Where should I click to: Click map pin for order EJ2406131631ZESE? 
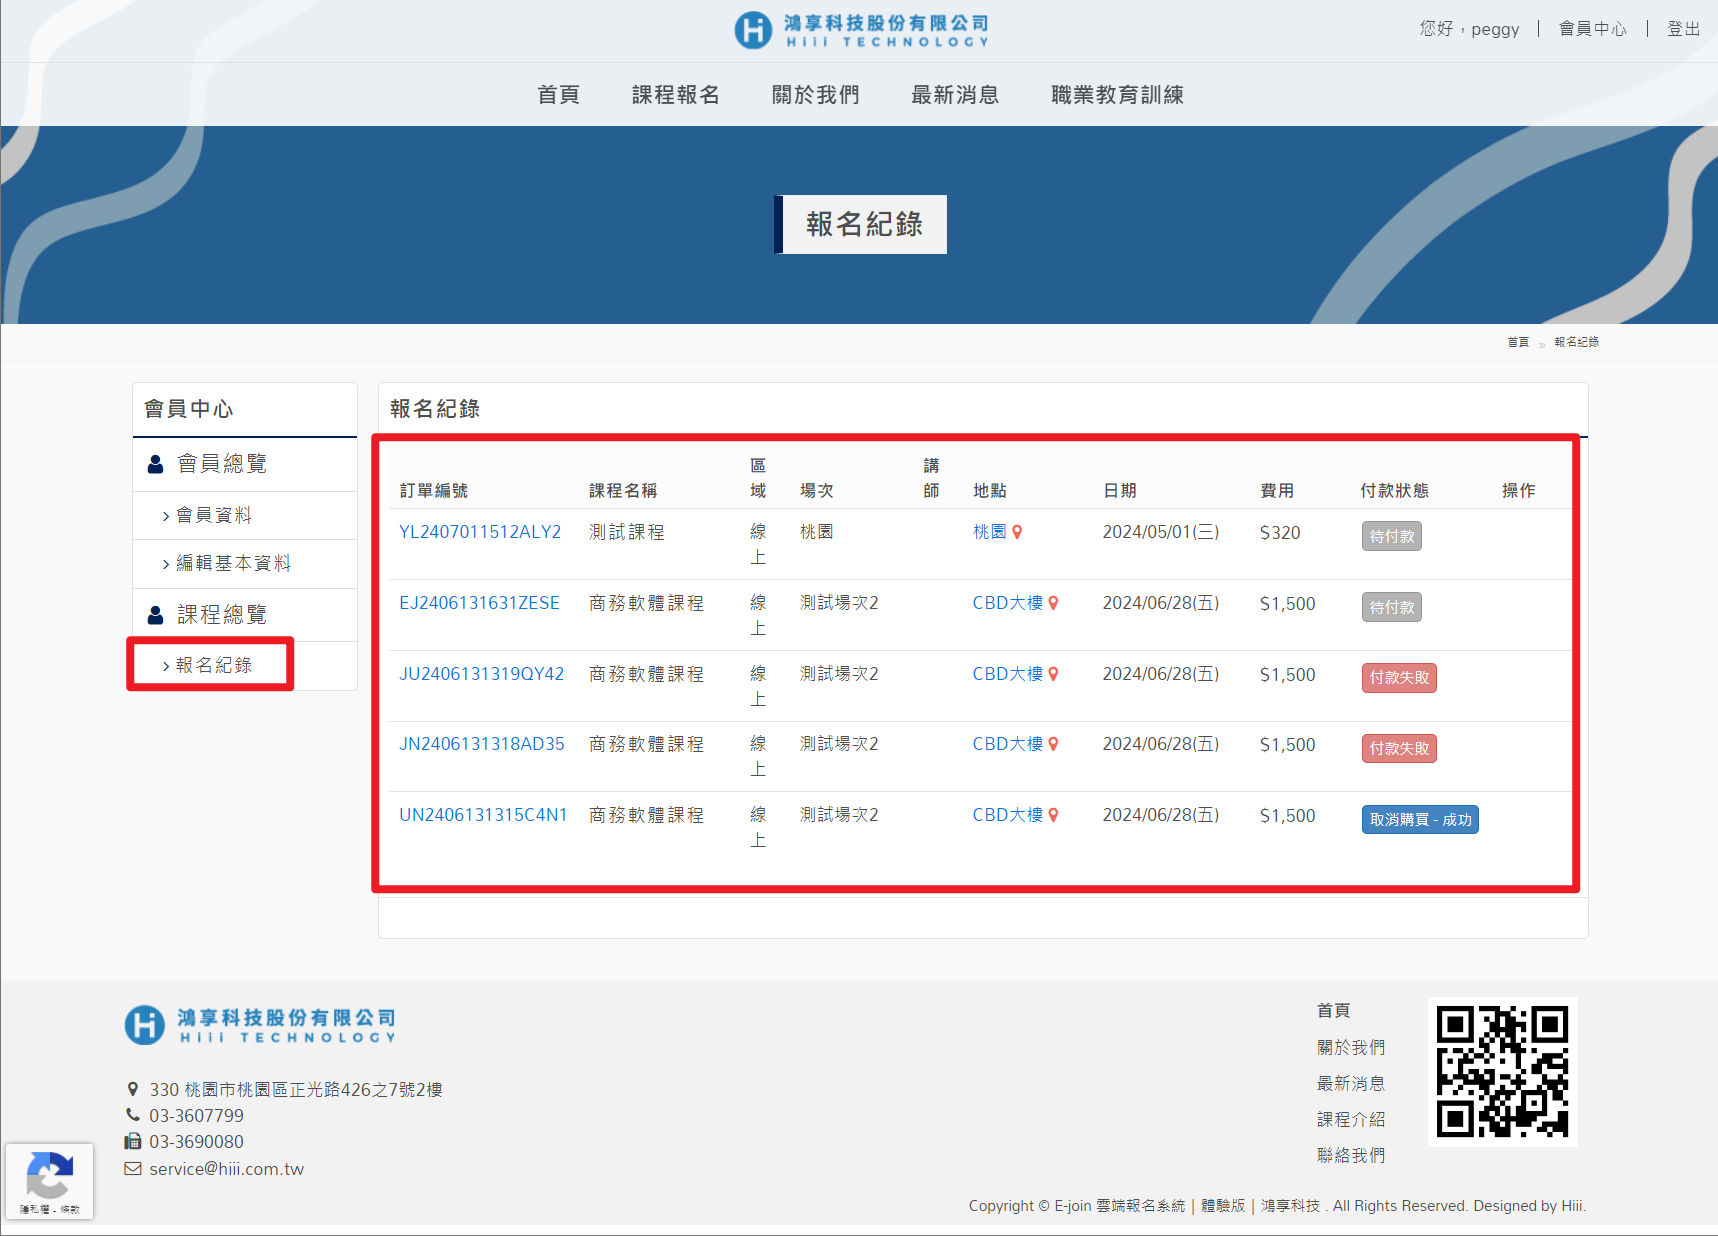pos(1053,604)
